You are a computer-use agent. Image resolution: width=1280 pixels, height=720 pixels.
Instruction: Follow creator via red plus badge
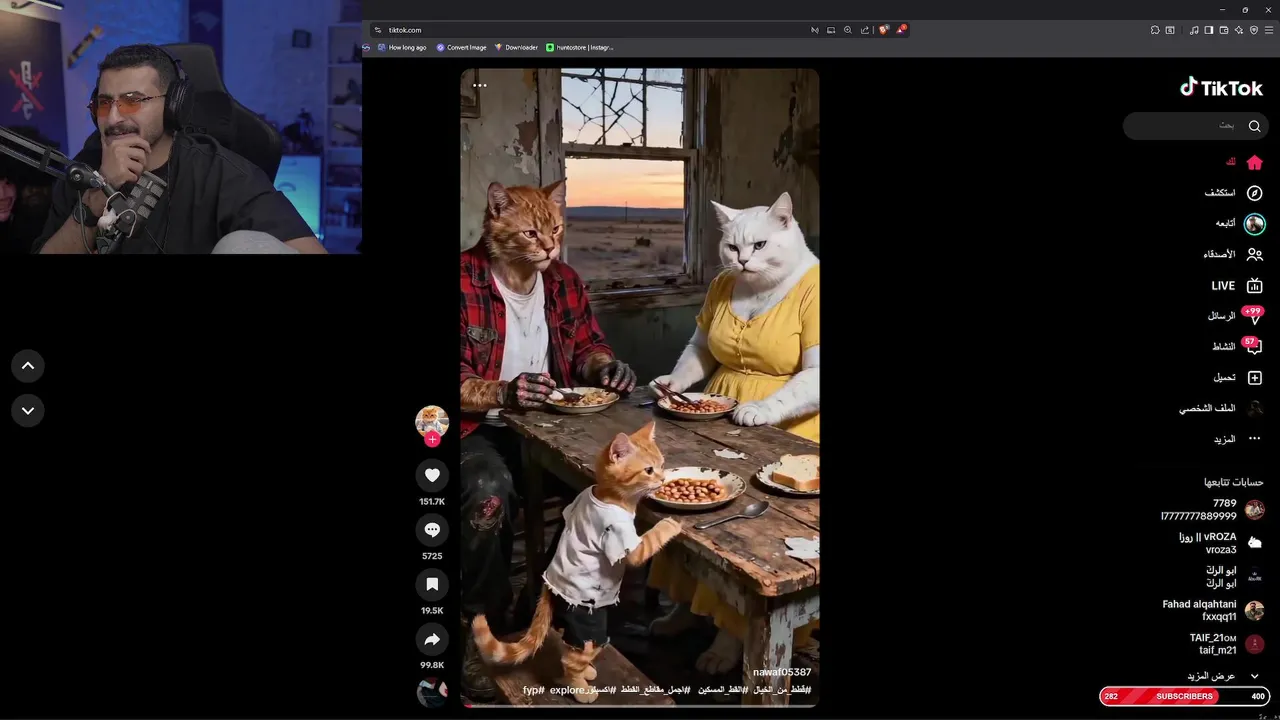(x=432, y=439)
